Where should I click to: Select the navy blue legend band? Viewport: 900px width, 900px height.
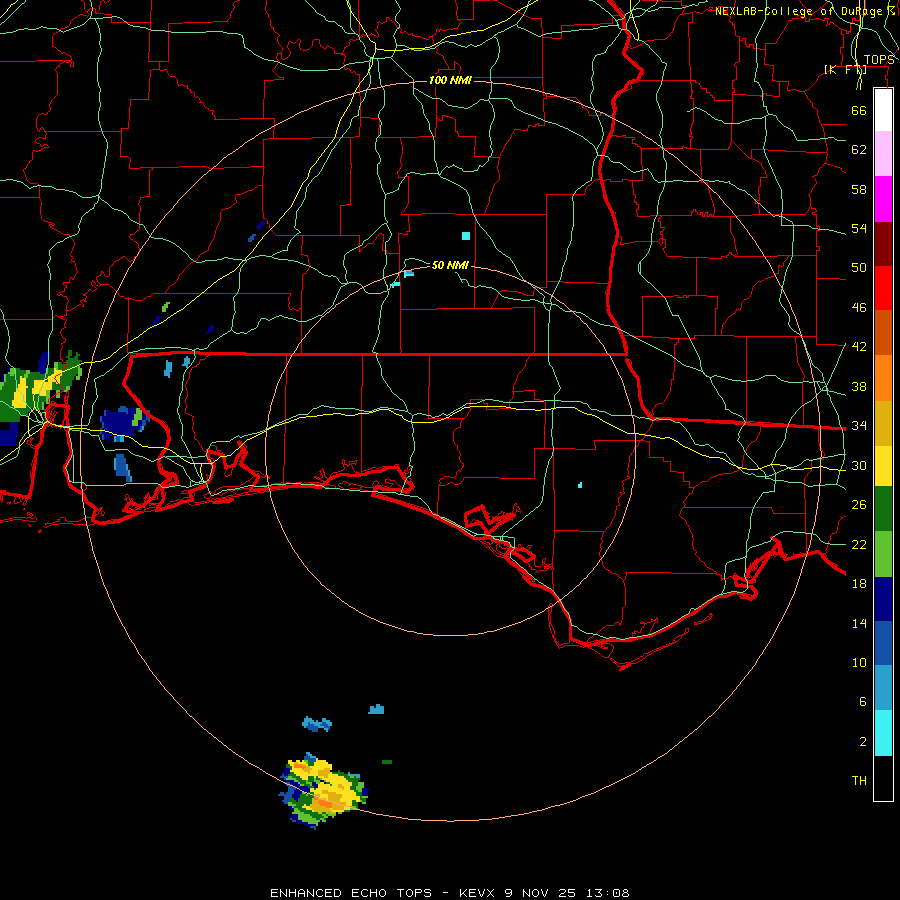tap(883, 599)
